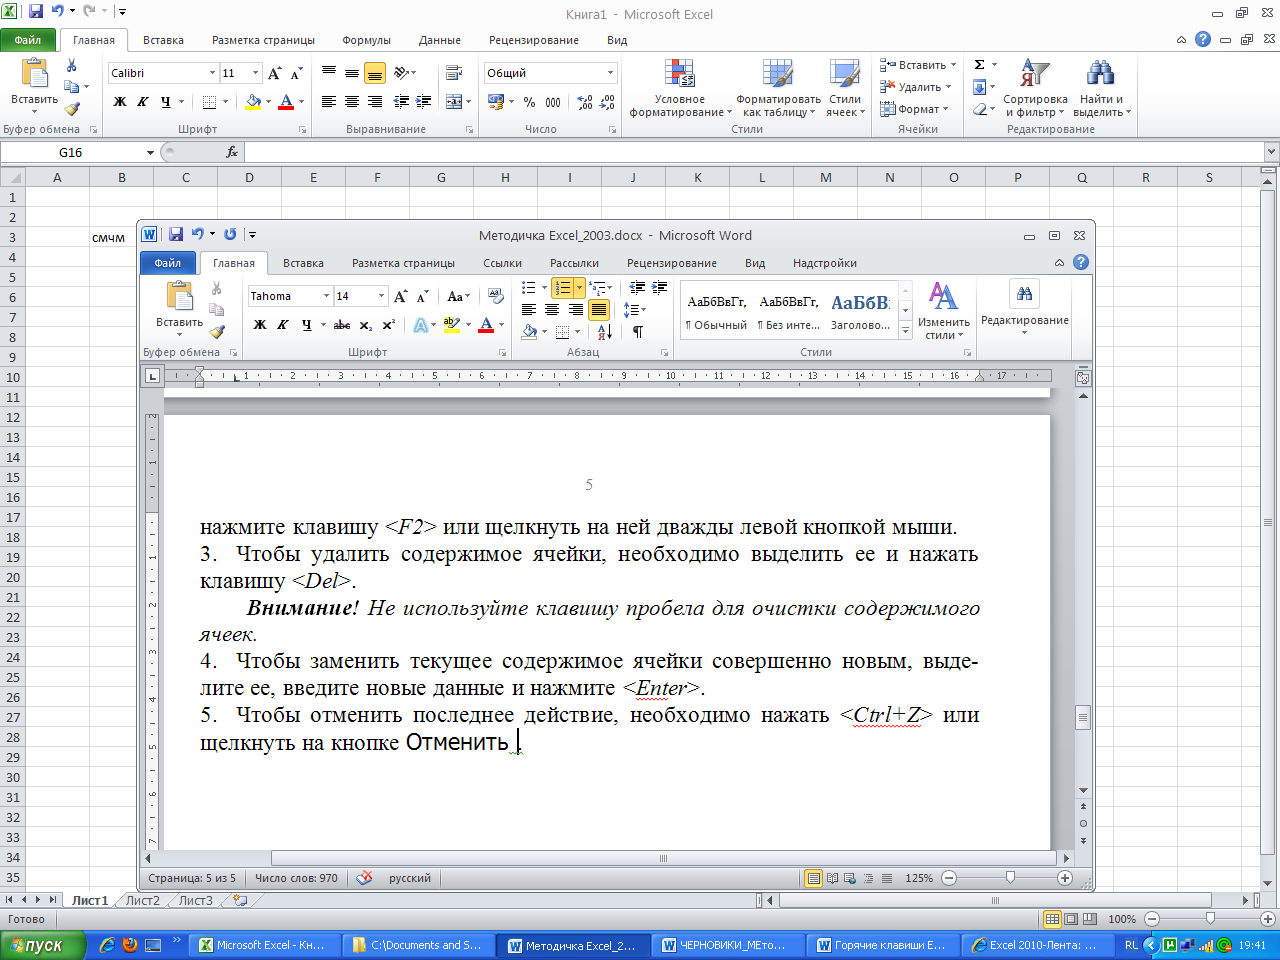Screen dimensions: 1280x960
Task: Toggle strikethrough (abc) in Word ribbon
Action: 342,325
